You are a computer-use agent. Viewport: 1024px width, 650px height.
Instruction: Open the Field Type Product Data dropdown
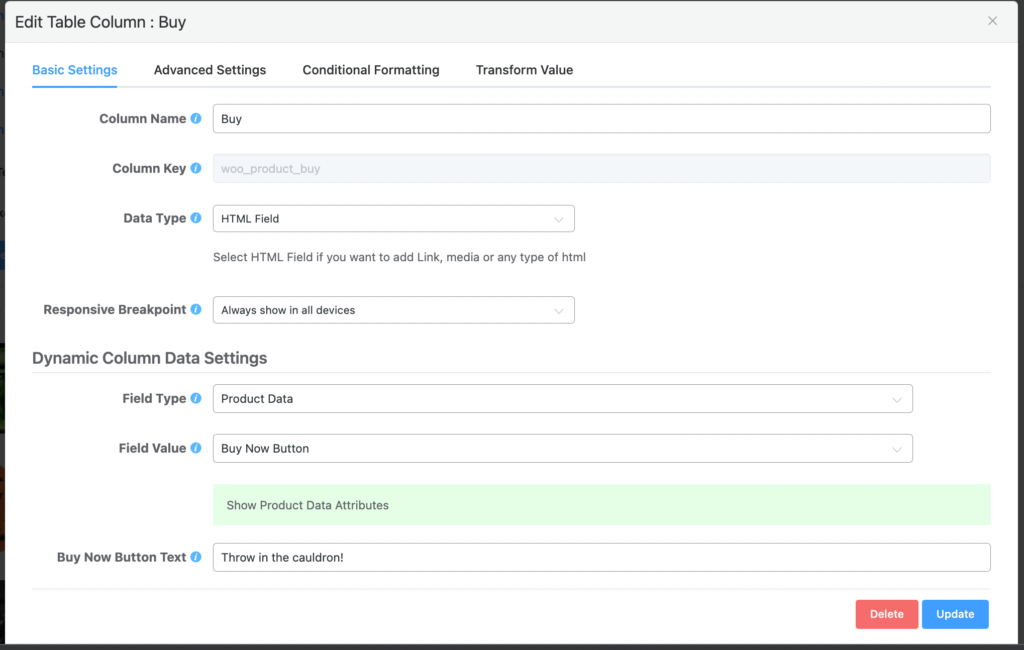pyautogui.click(x=562, y=399)
